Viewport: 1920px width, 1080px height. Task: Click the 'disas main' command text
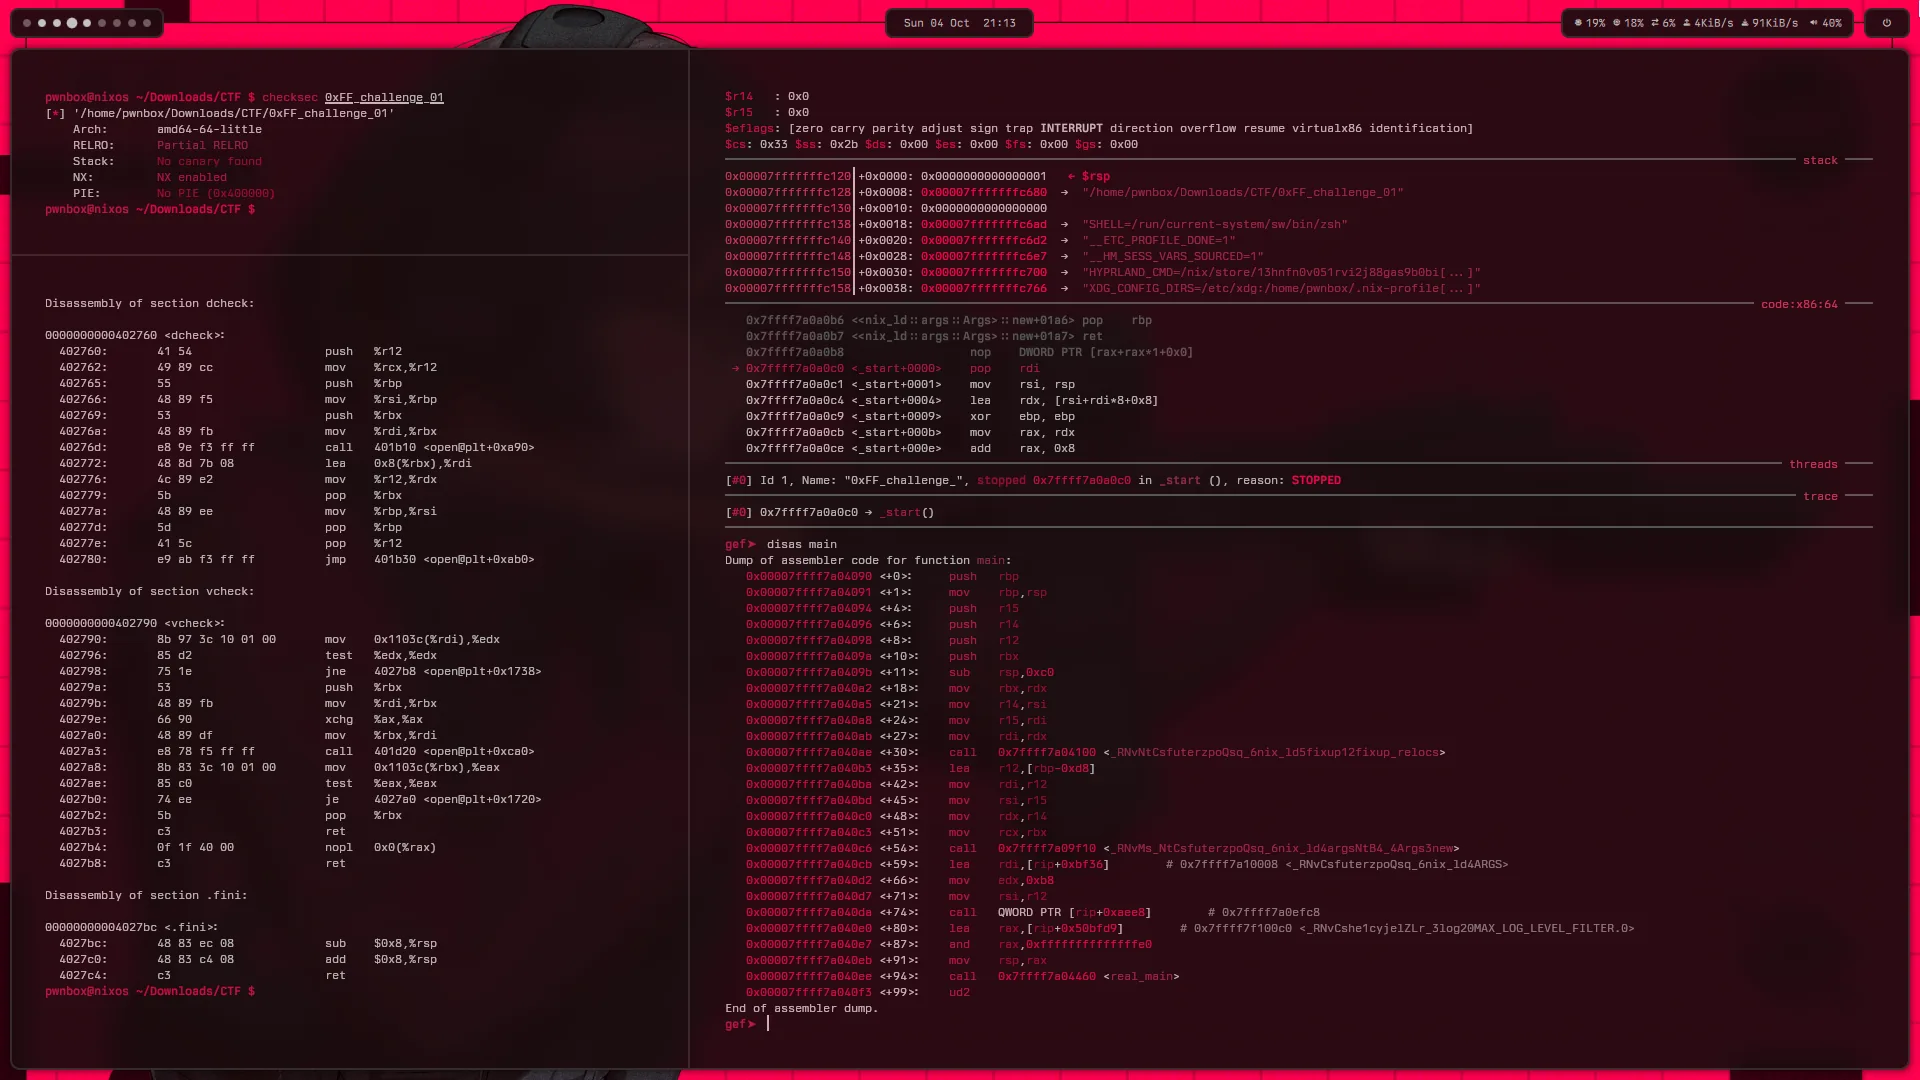[802, 544]
